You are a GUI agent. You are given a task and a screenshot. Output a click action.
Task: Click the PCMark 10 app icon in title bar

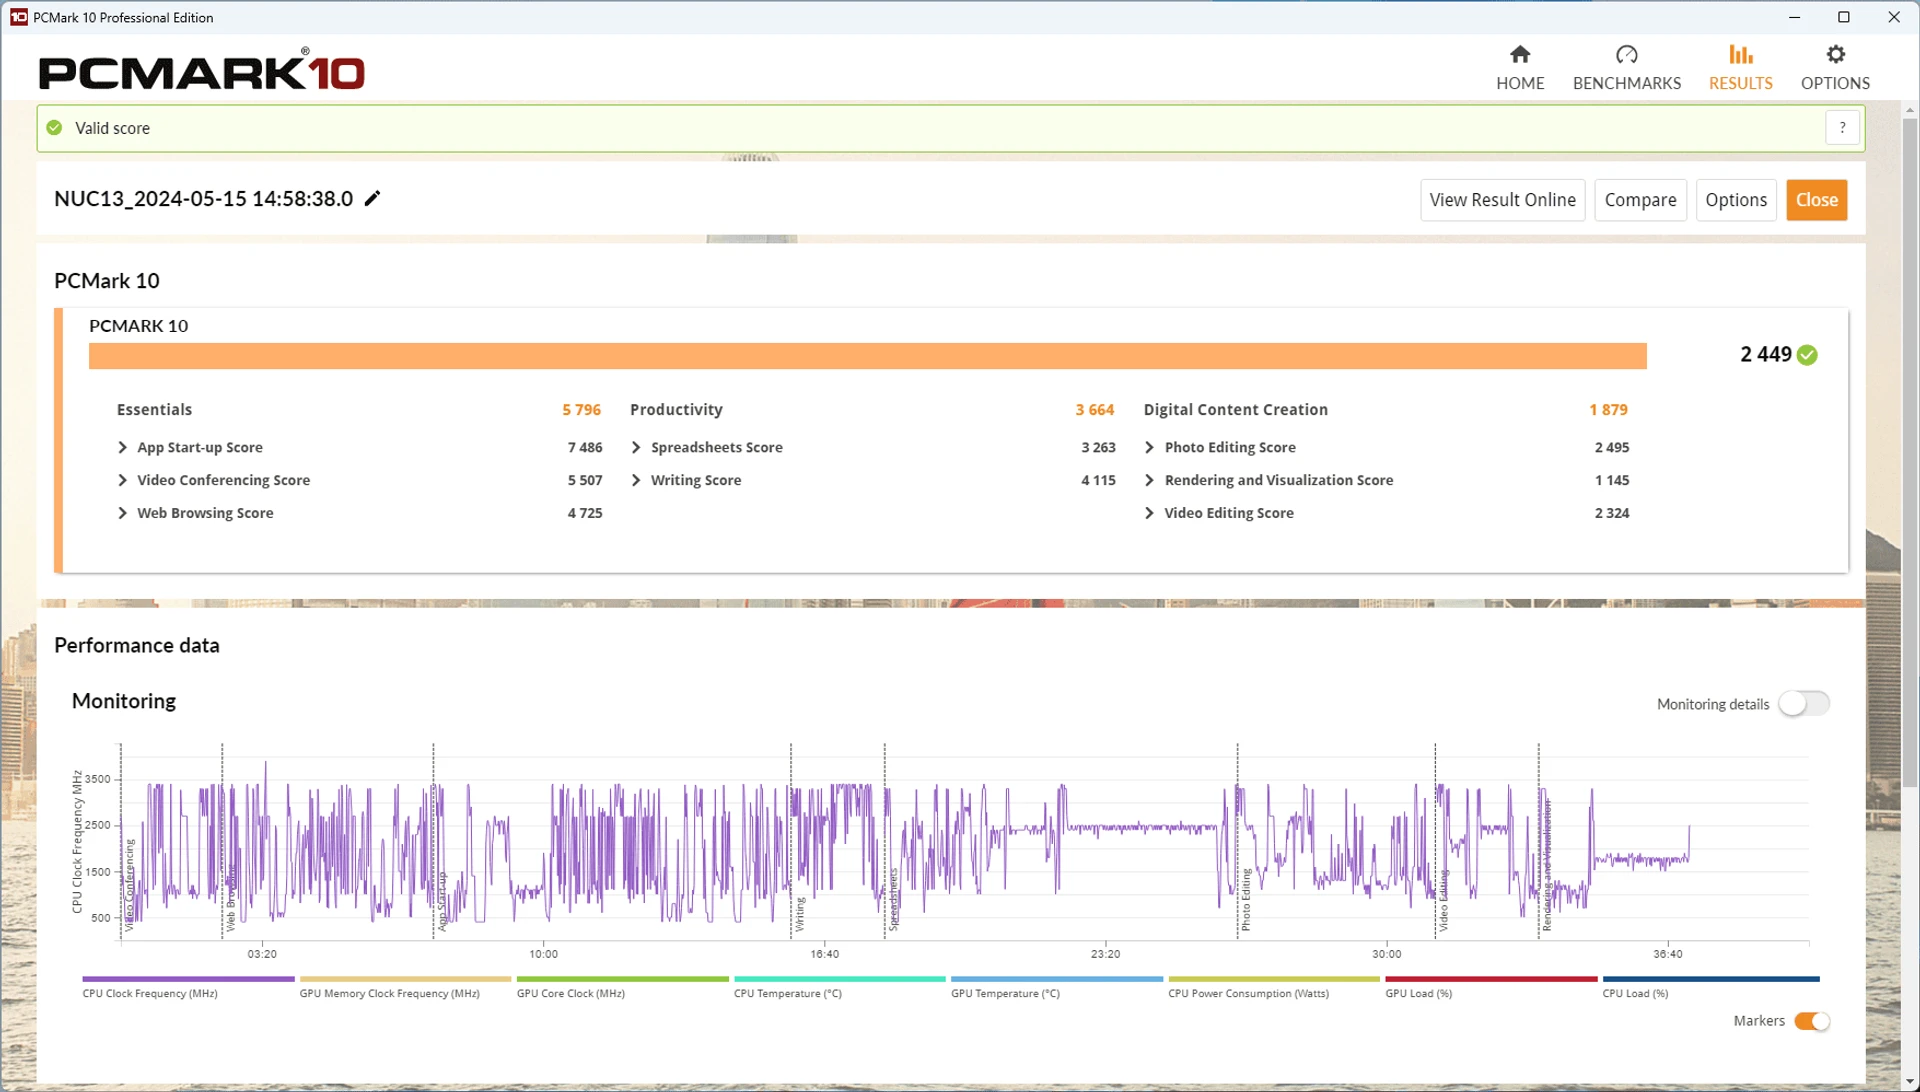[x=18, y=17]
